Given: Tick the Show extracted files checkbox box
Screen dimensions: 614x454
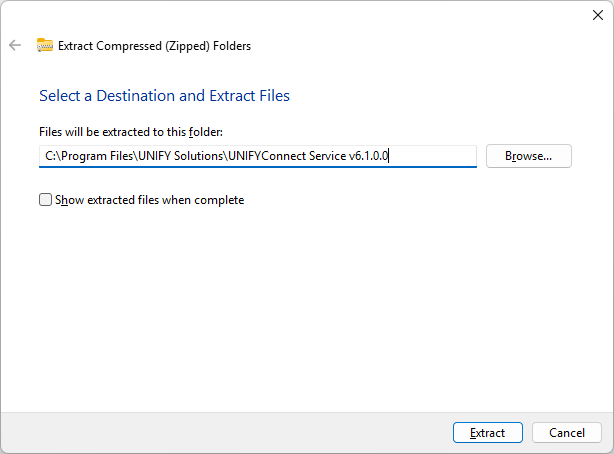Looking at the screenshot, I should coord(45,200).
